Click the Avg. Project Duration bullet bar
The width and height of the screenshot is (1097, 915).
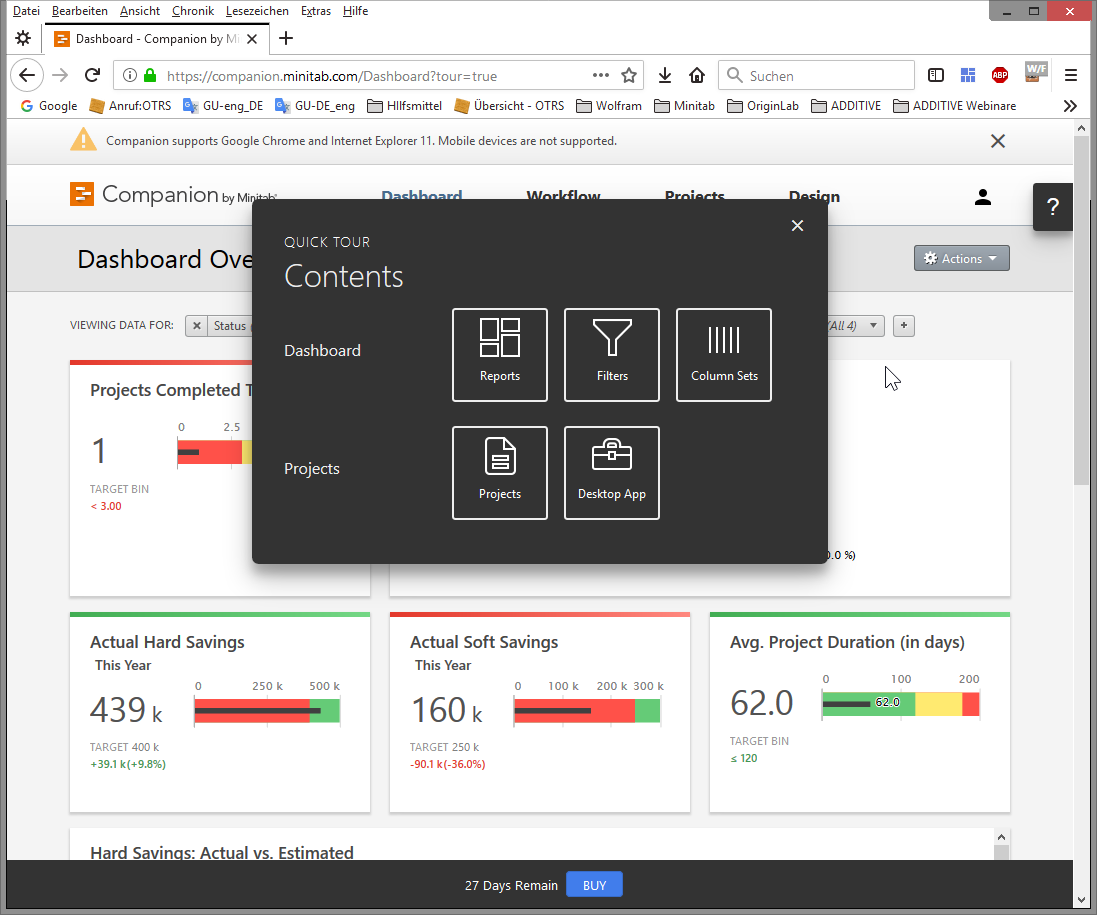pyautogui.click(x=901, y=704)
